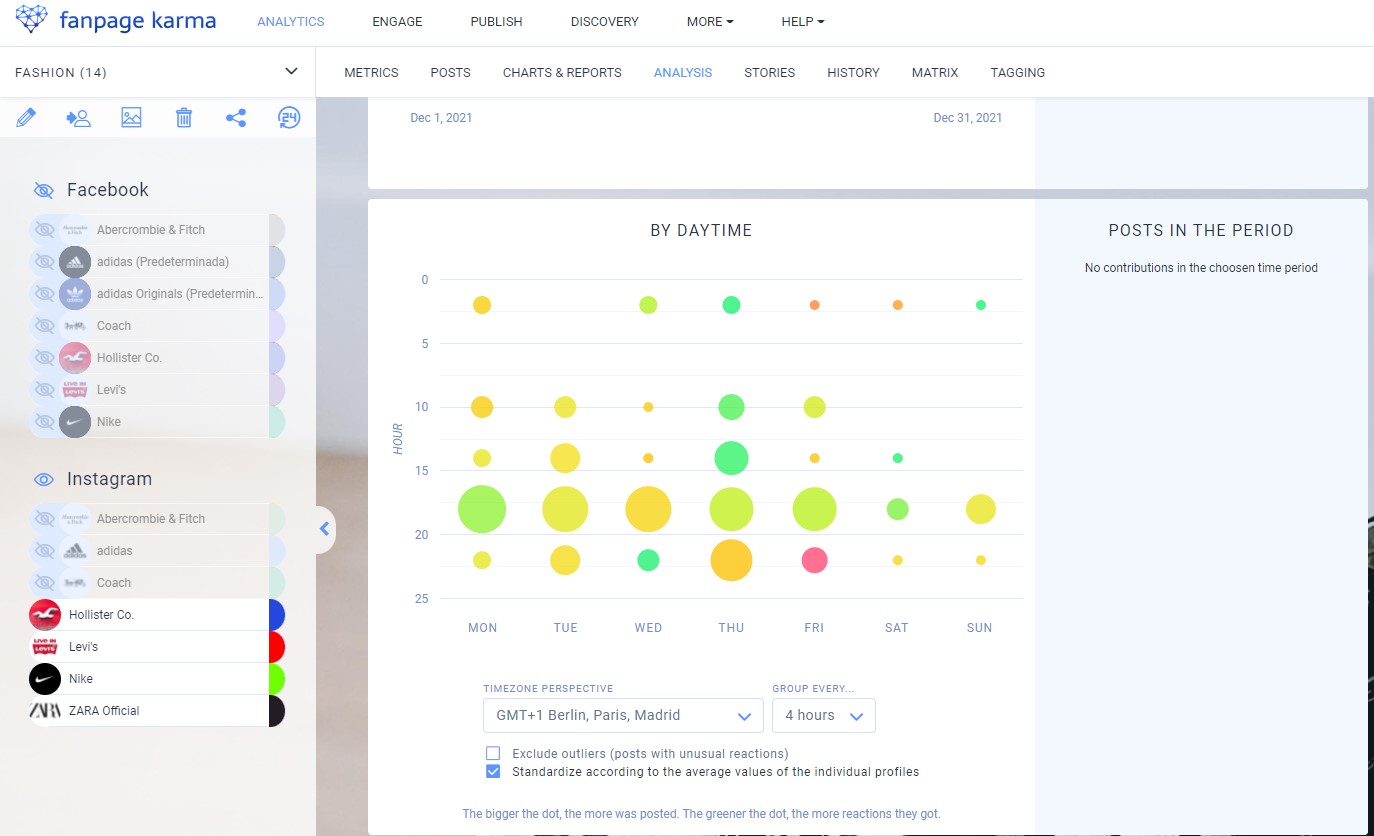Open the image icon in sidebar toolbar

pos(131,118)
